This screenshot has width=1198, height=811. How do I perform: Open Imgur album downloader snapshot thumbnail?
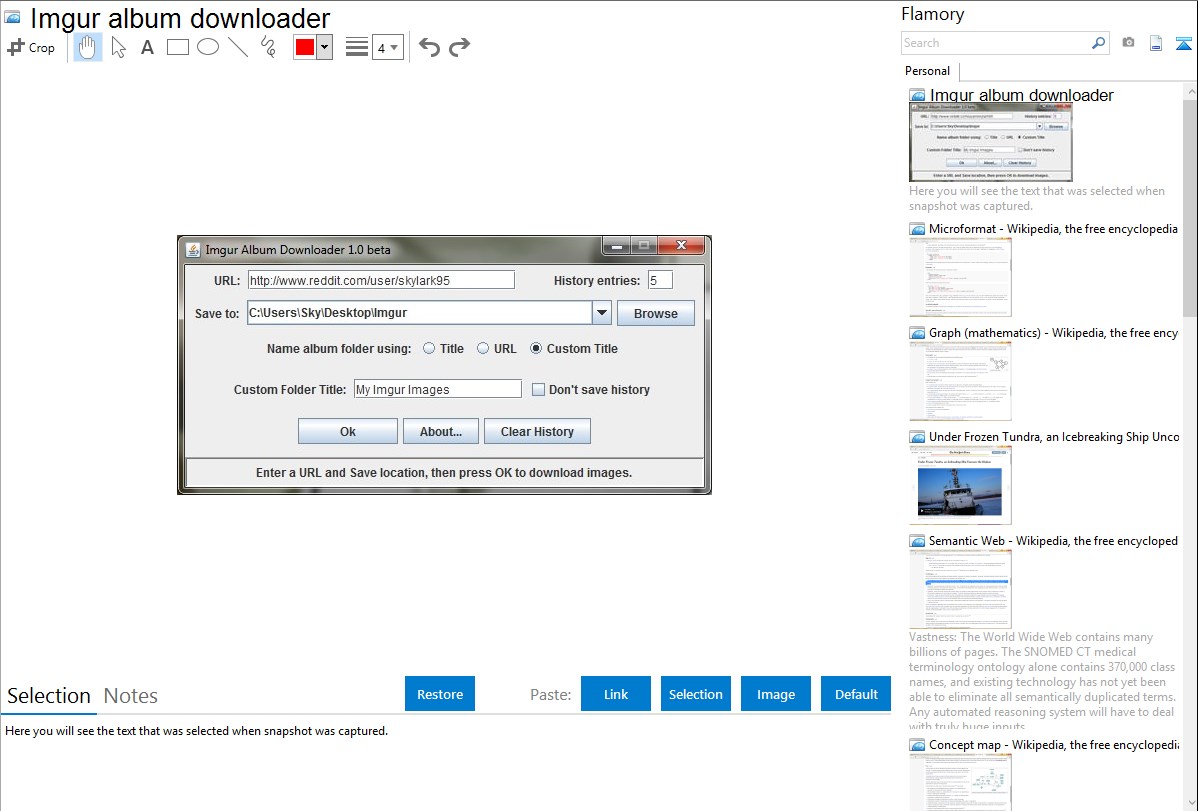[x=991, y=142]
